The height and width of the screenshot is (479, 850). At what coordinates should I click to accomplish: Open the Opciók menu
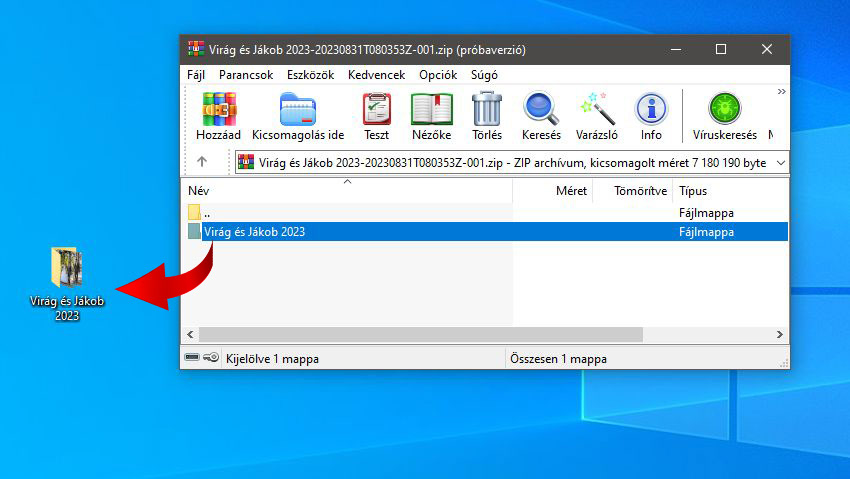tap(437, 75)
